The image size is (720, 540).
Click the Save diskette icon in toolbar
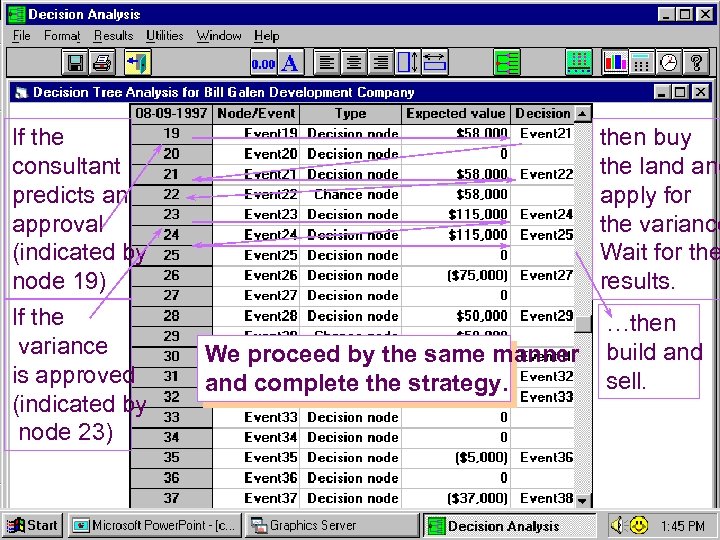tap(75, 62)
